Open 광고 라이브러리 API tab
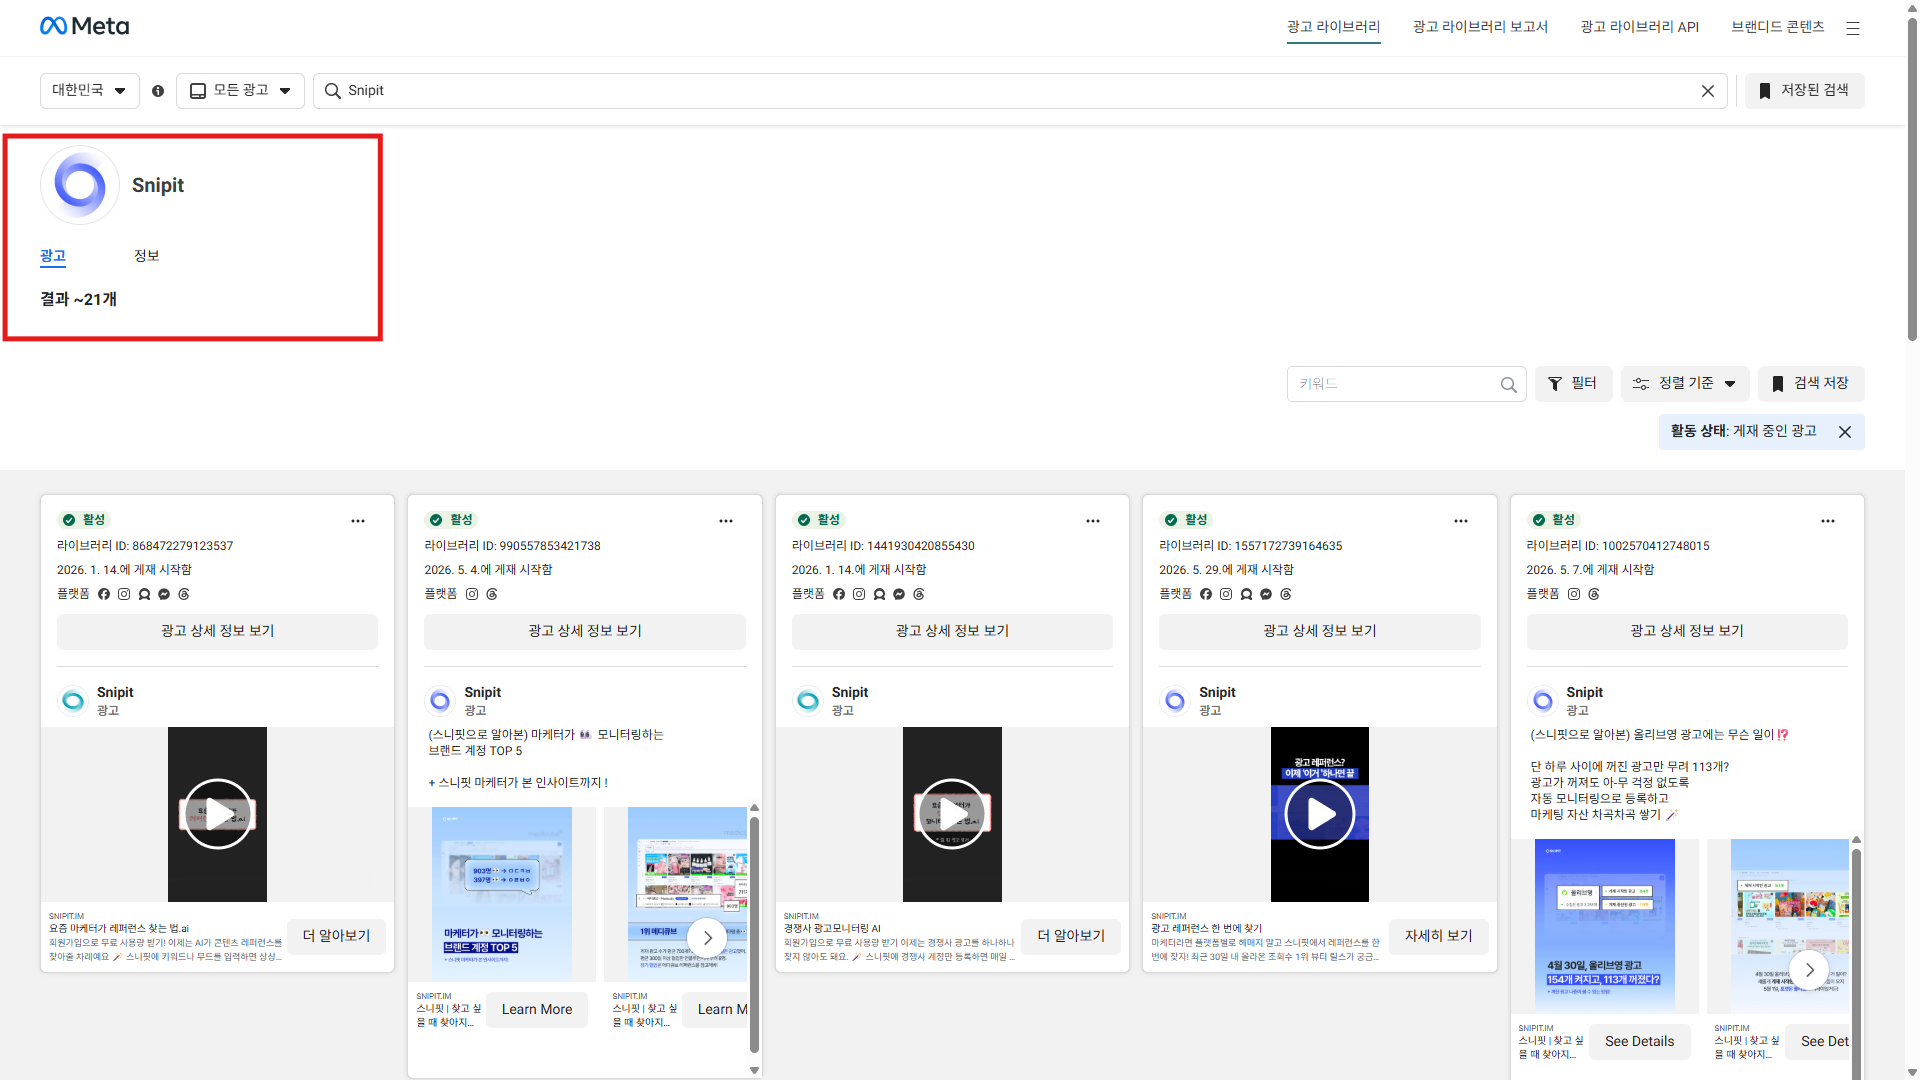1920x1080 pixels. click(1640, 27)
